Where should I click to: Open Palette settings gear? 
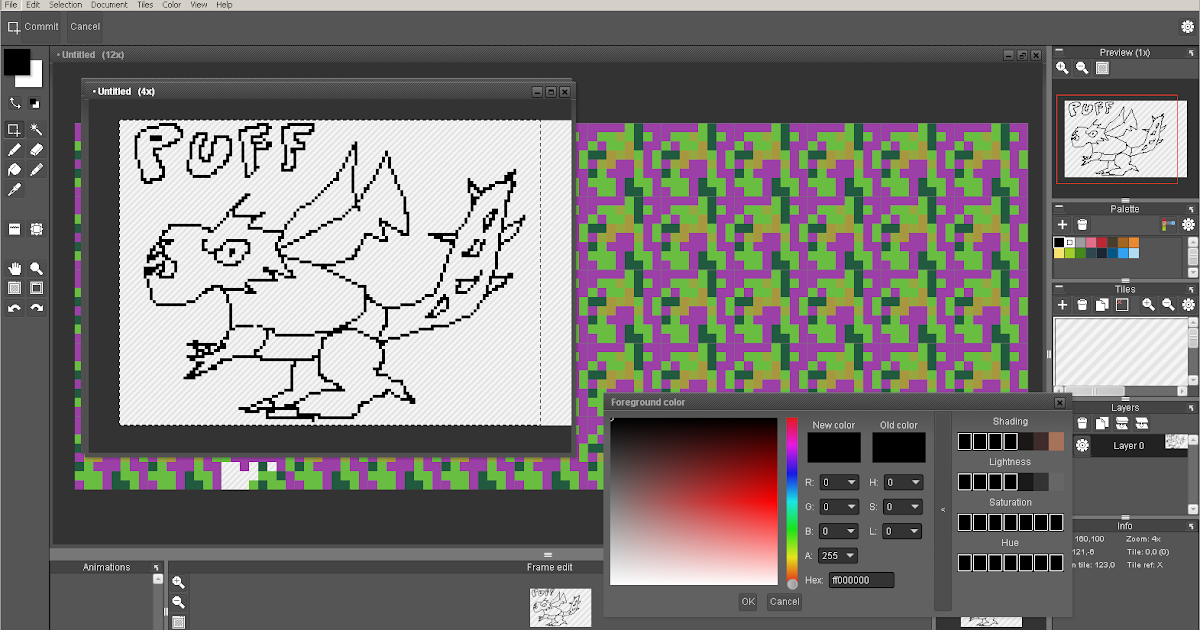coord(1188,225)
